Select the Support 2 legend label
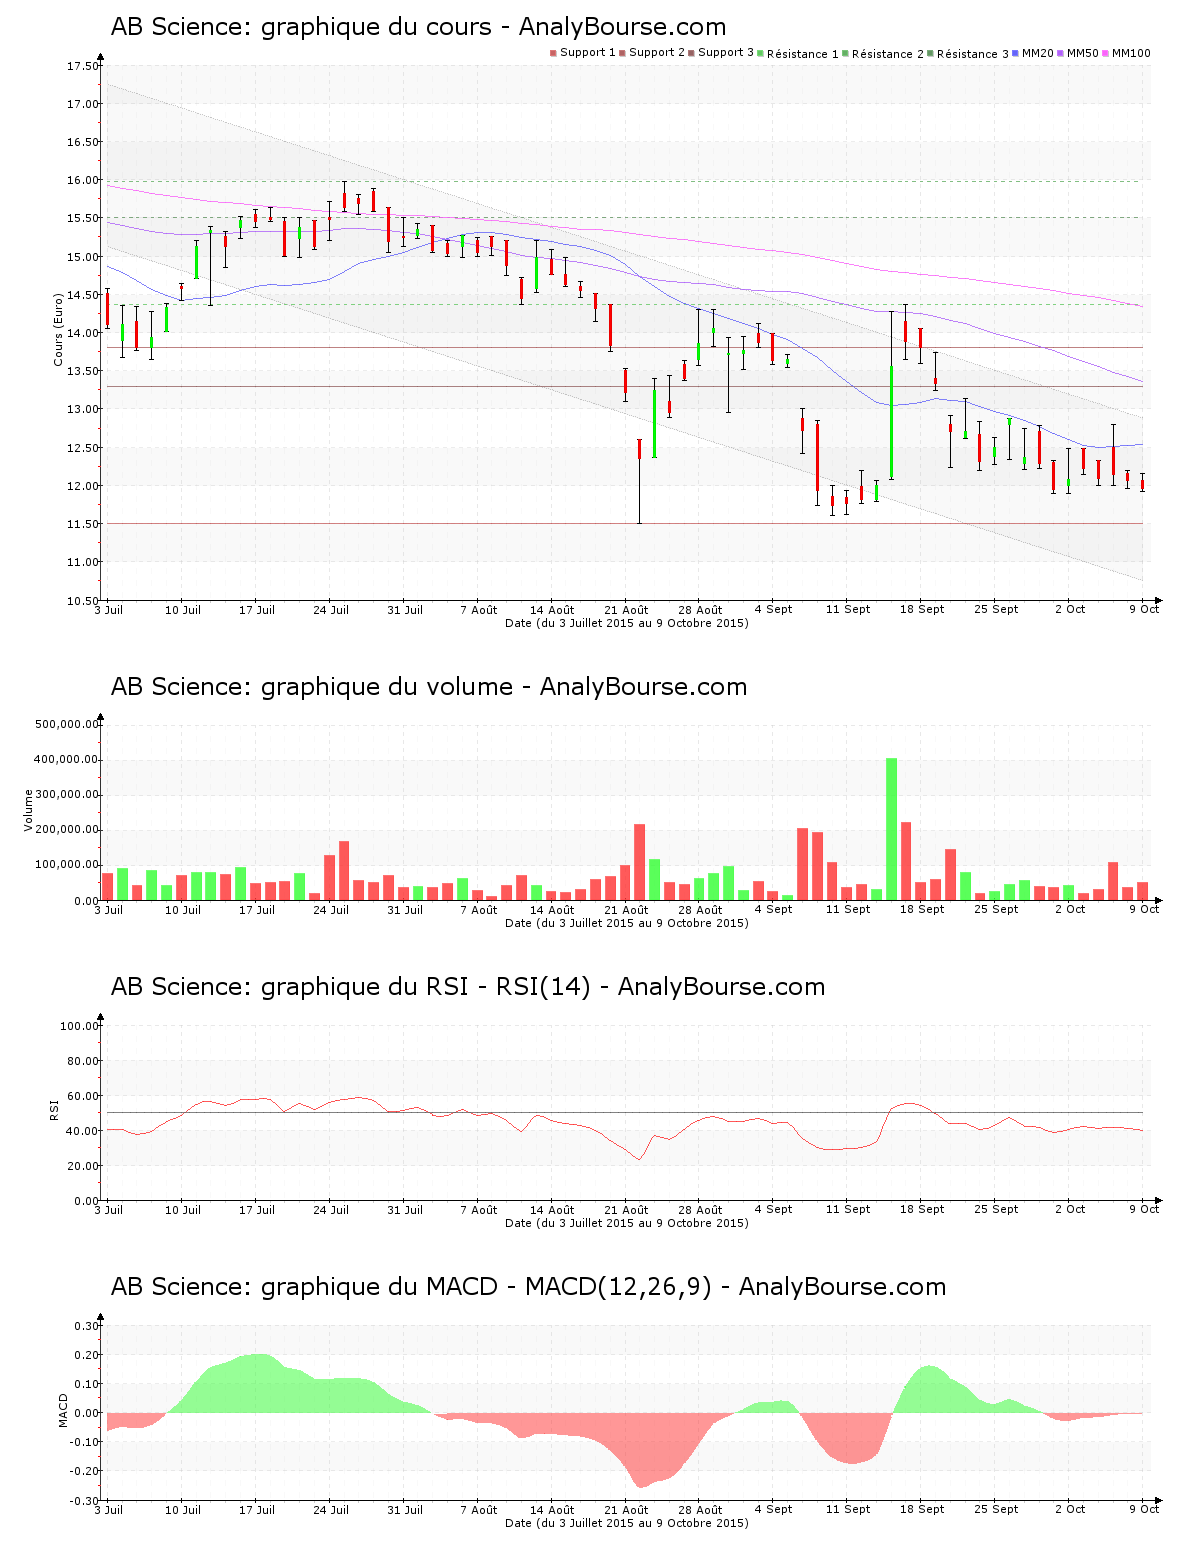Screen dimensions: 1200x1550 click(x=657, y=53)
